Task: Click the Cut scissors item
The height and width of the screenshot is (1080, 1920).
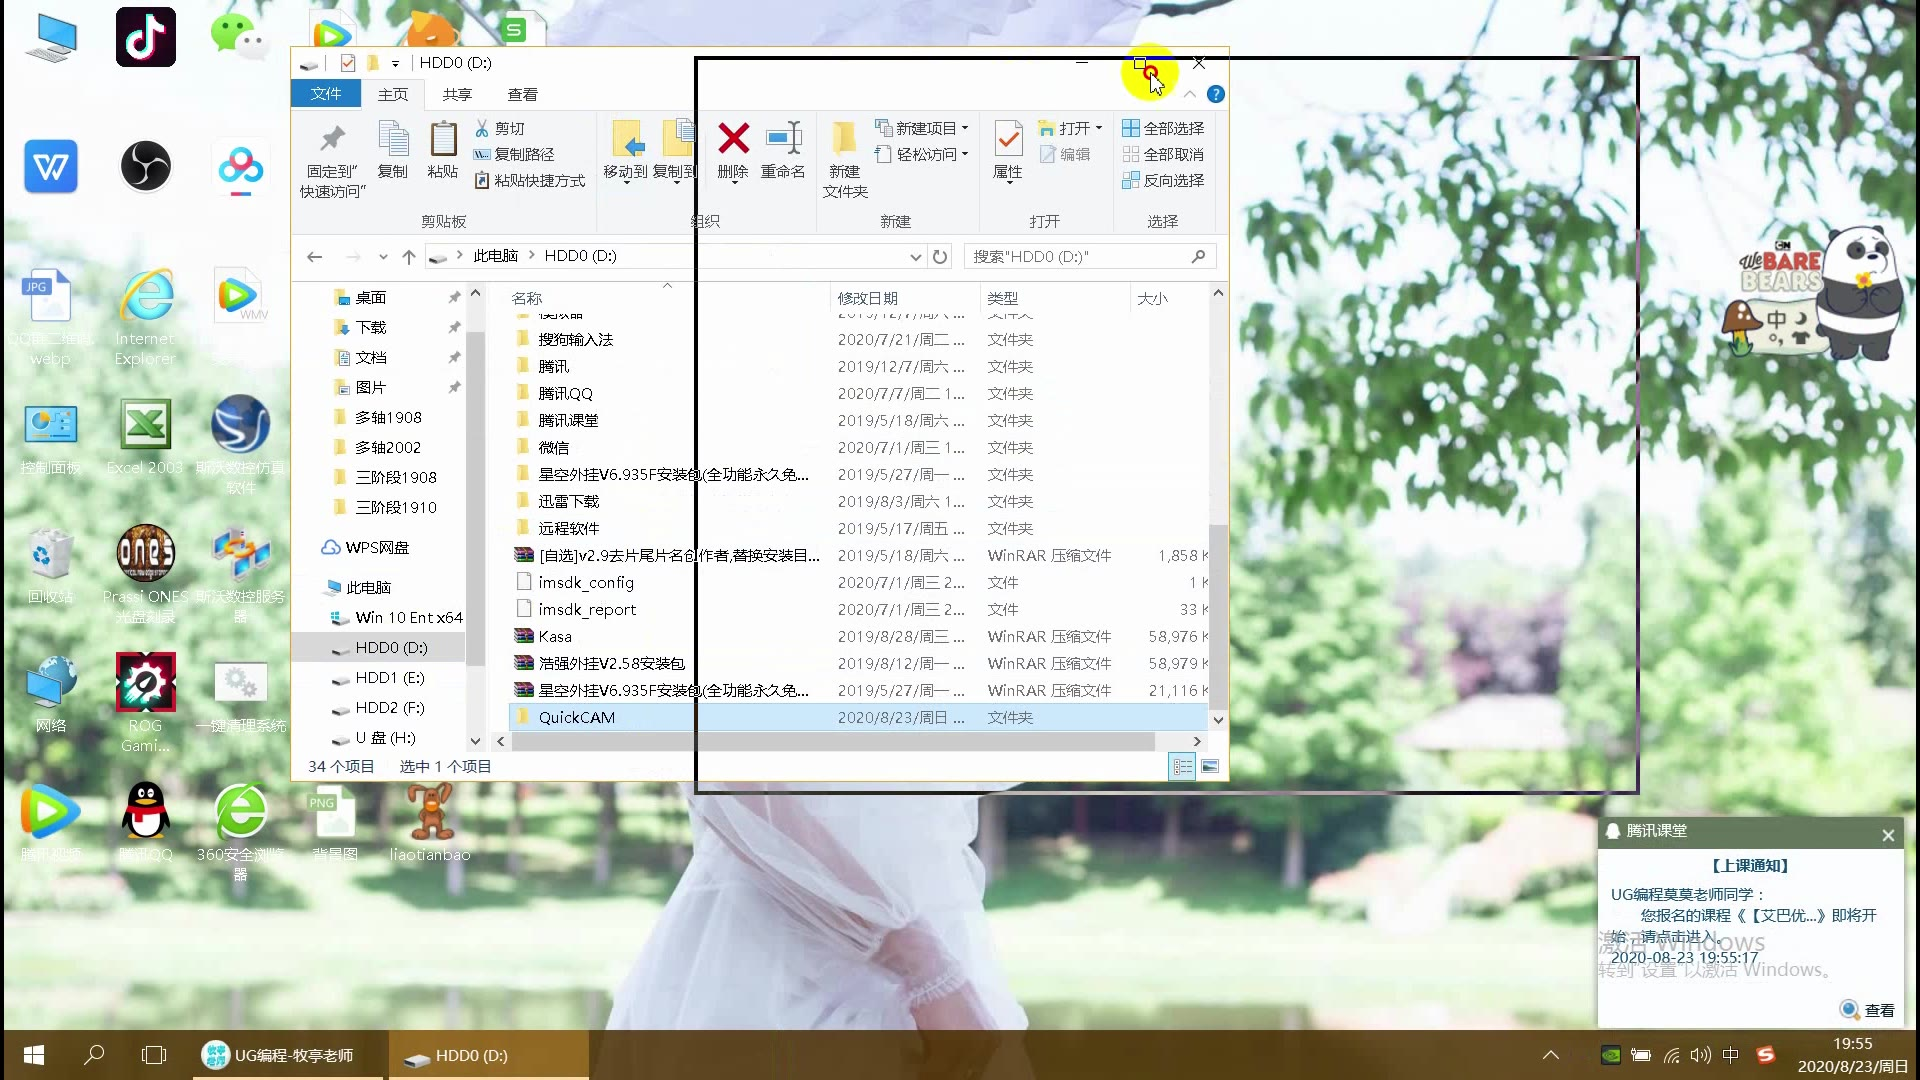Action: (x=500, y=128)
